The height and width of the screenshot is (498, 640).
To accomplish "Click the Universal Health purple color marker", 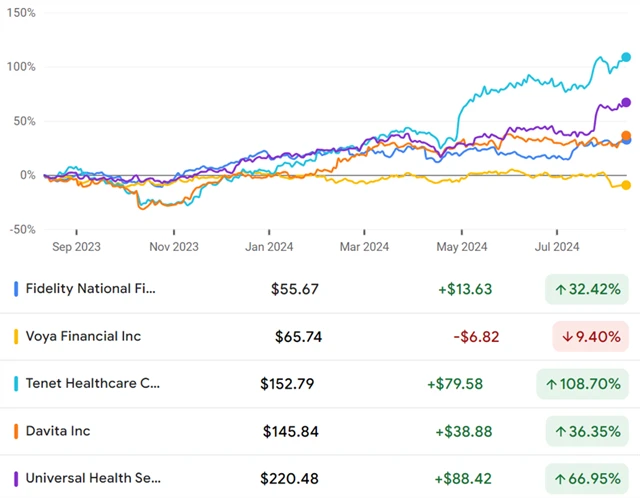I will 16,478.
